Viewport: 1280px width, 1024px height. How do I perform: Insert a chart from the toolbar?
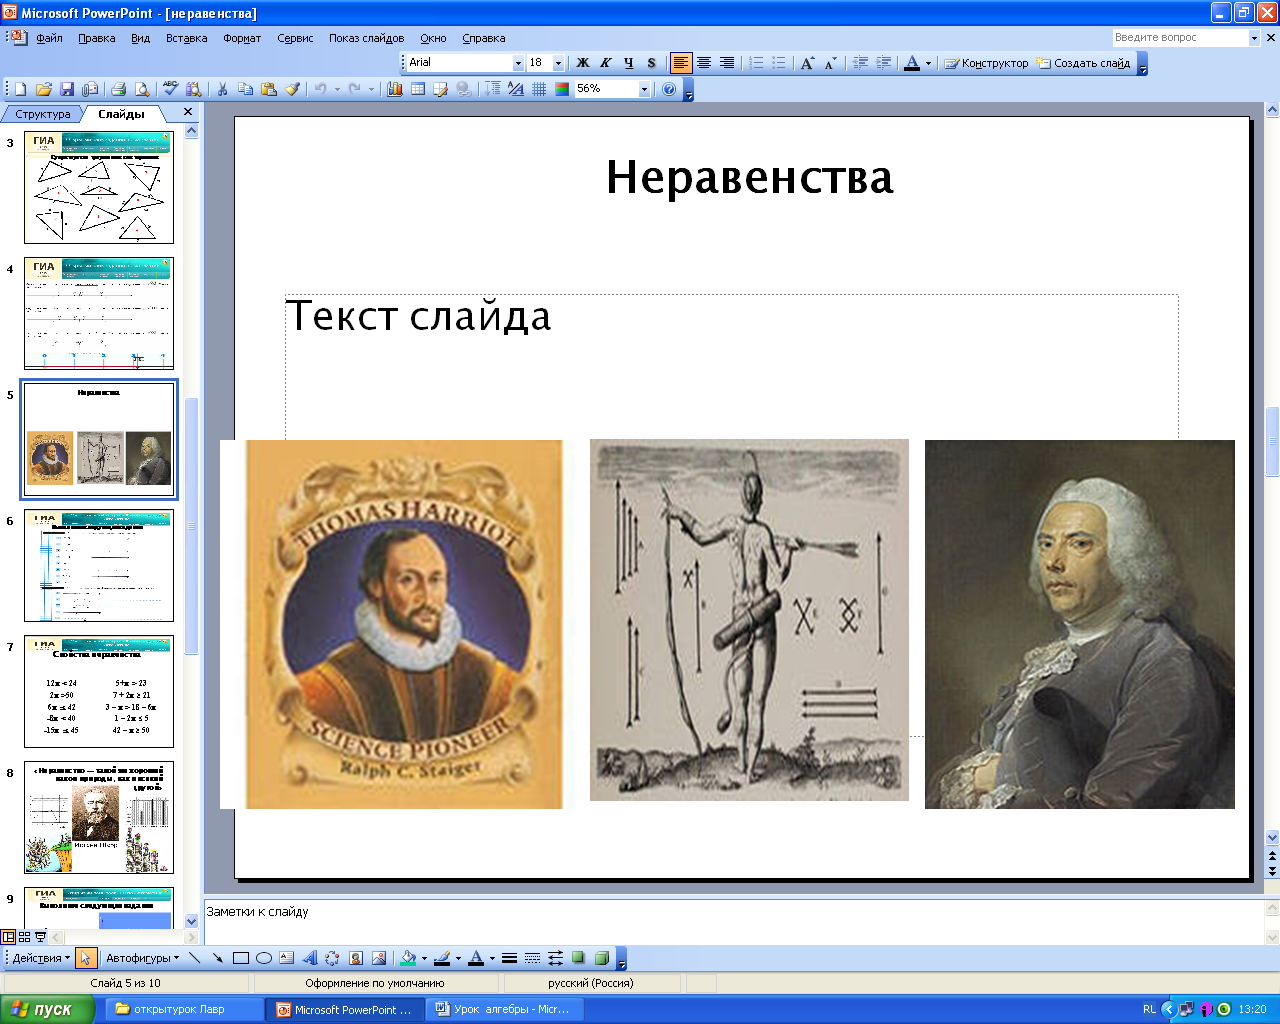(x=394, y=89)
